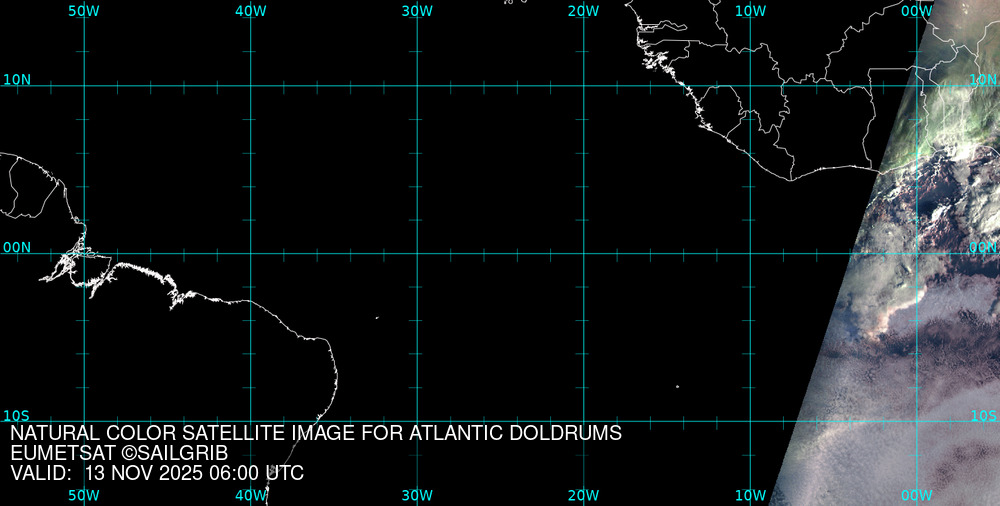Click the grid intersection of equator and 20W
Viewport: 1000px width, 506px height.
pos(583,253)
